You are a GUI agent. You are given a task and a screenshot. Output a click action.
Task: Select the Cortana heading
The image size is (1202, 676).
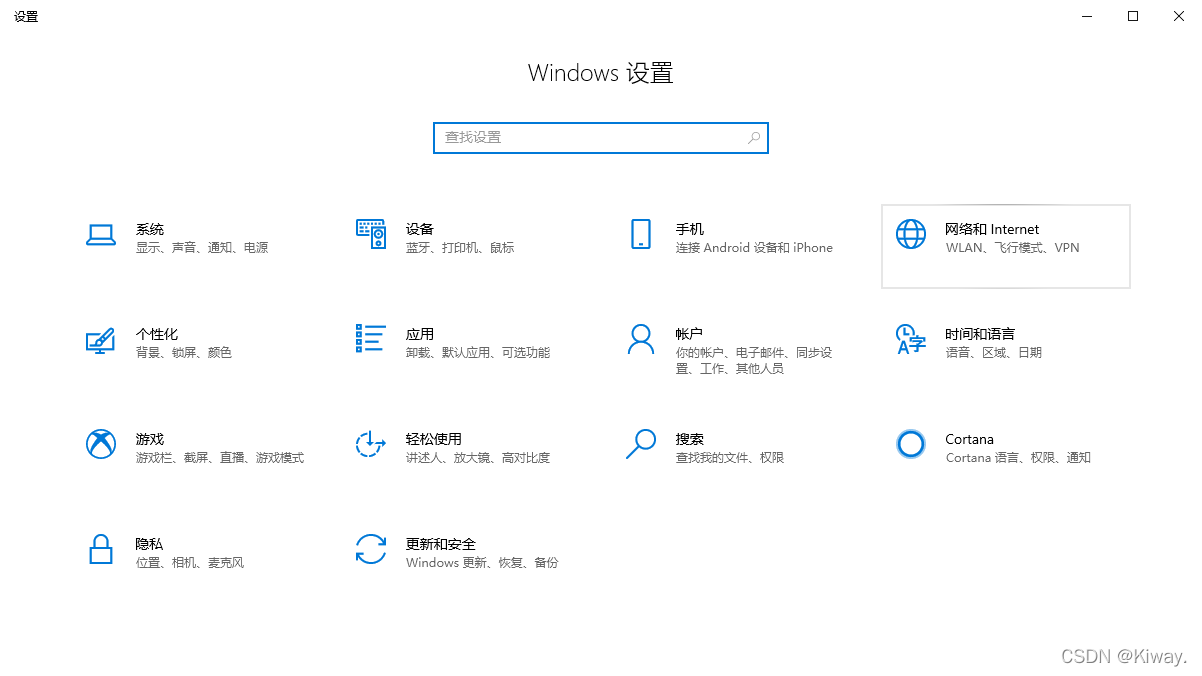(970, 439)
